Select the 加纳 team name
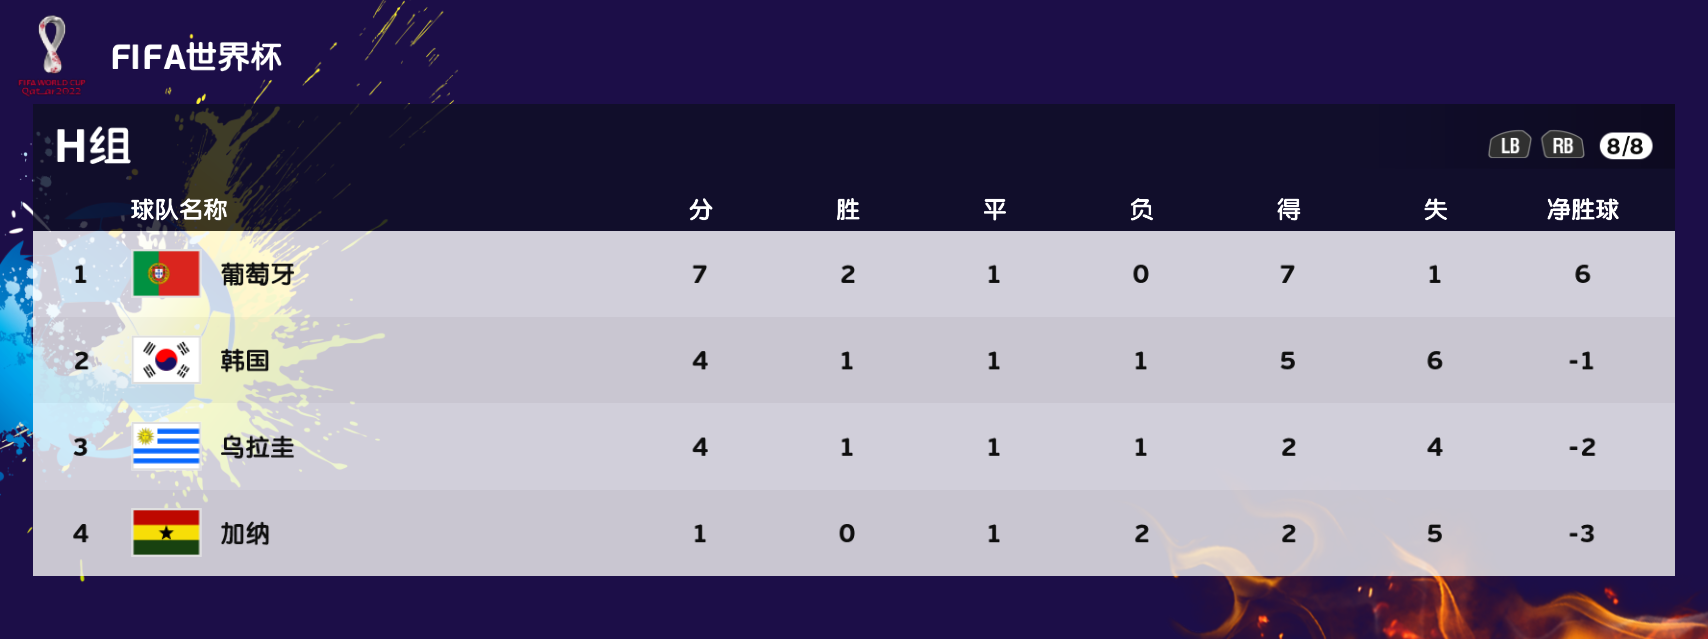This screenshot has height=639, width=1708. (245, 533)
